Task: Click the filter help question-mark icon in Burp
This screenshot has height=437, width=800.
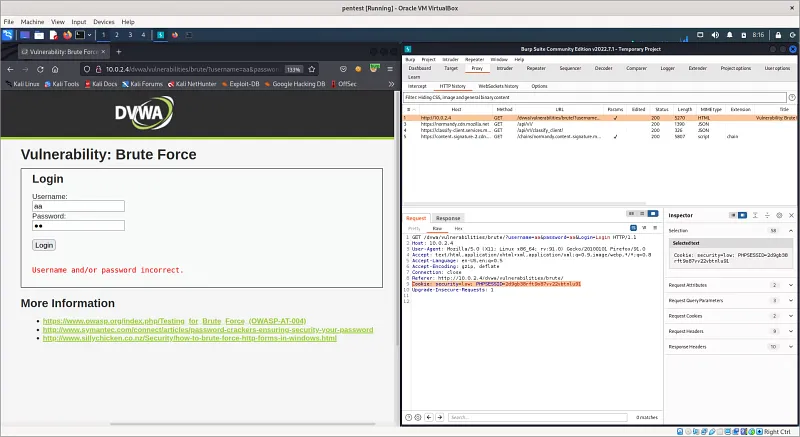Action: coord(792,97)
